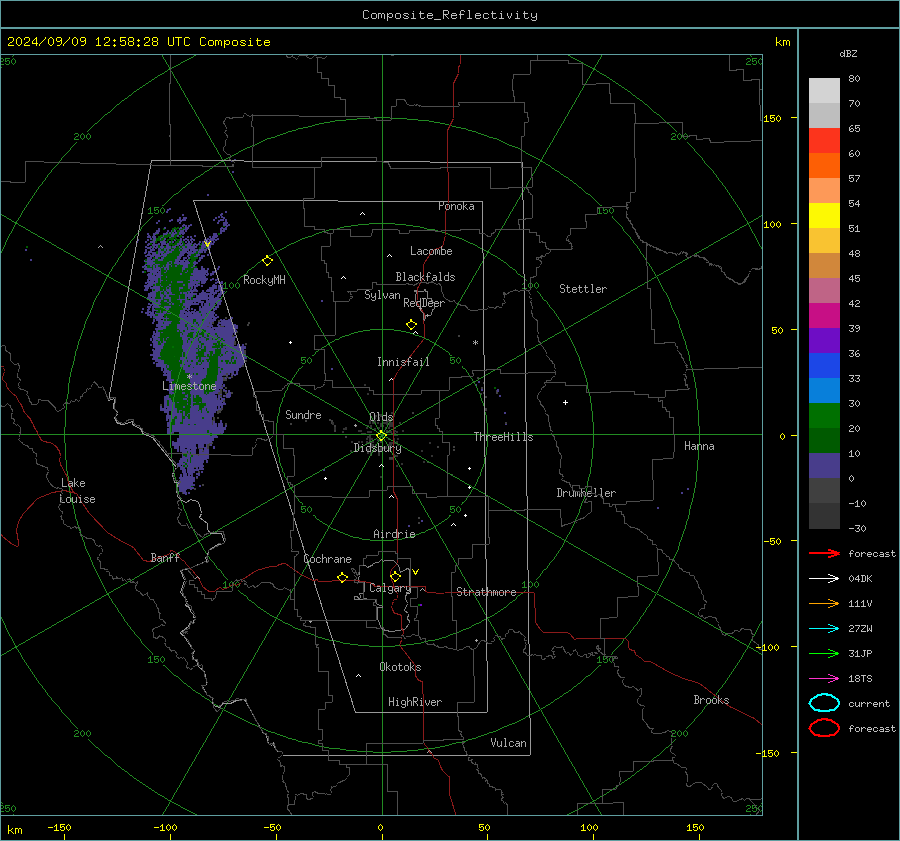The image size is (900, 841).
Task: Click yellow diamond marker below RedDeer
Action: 411,325
